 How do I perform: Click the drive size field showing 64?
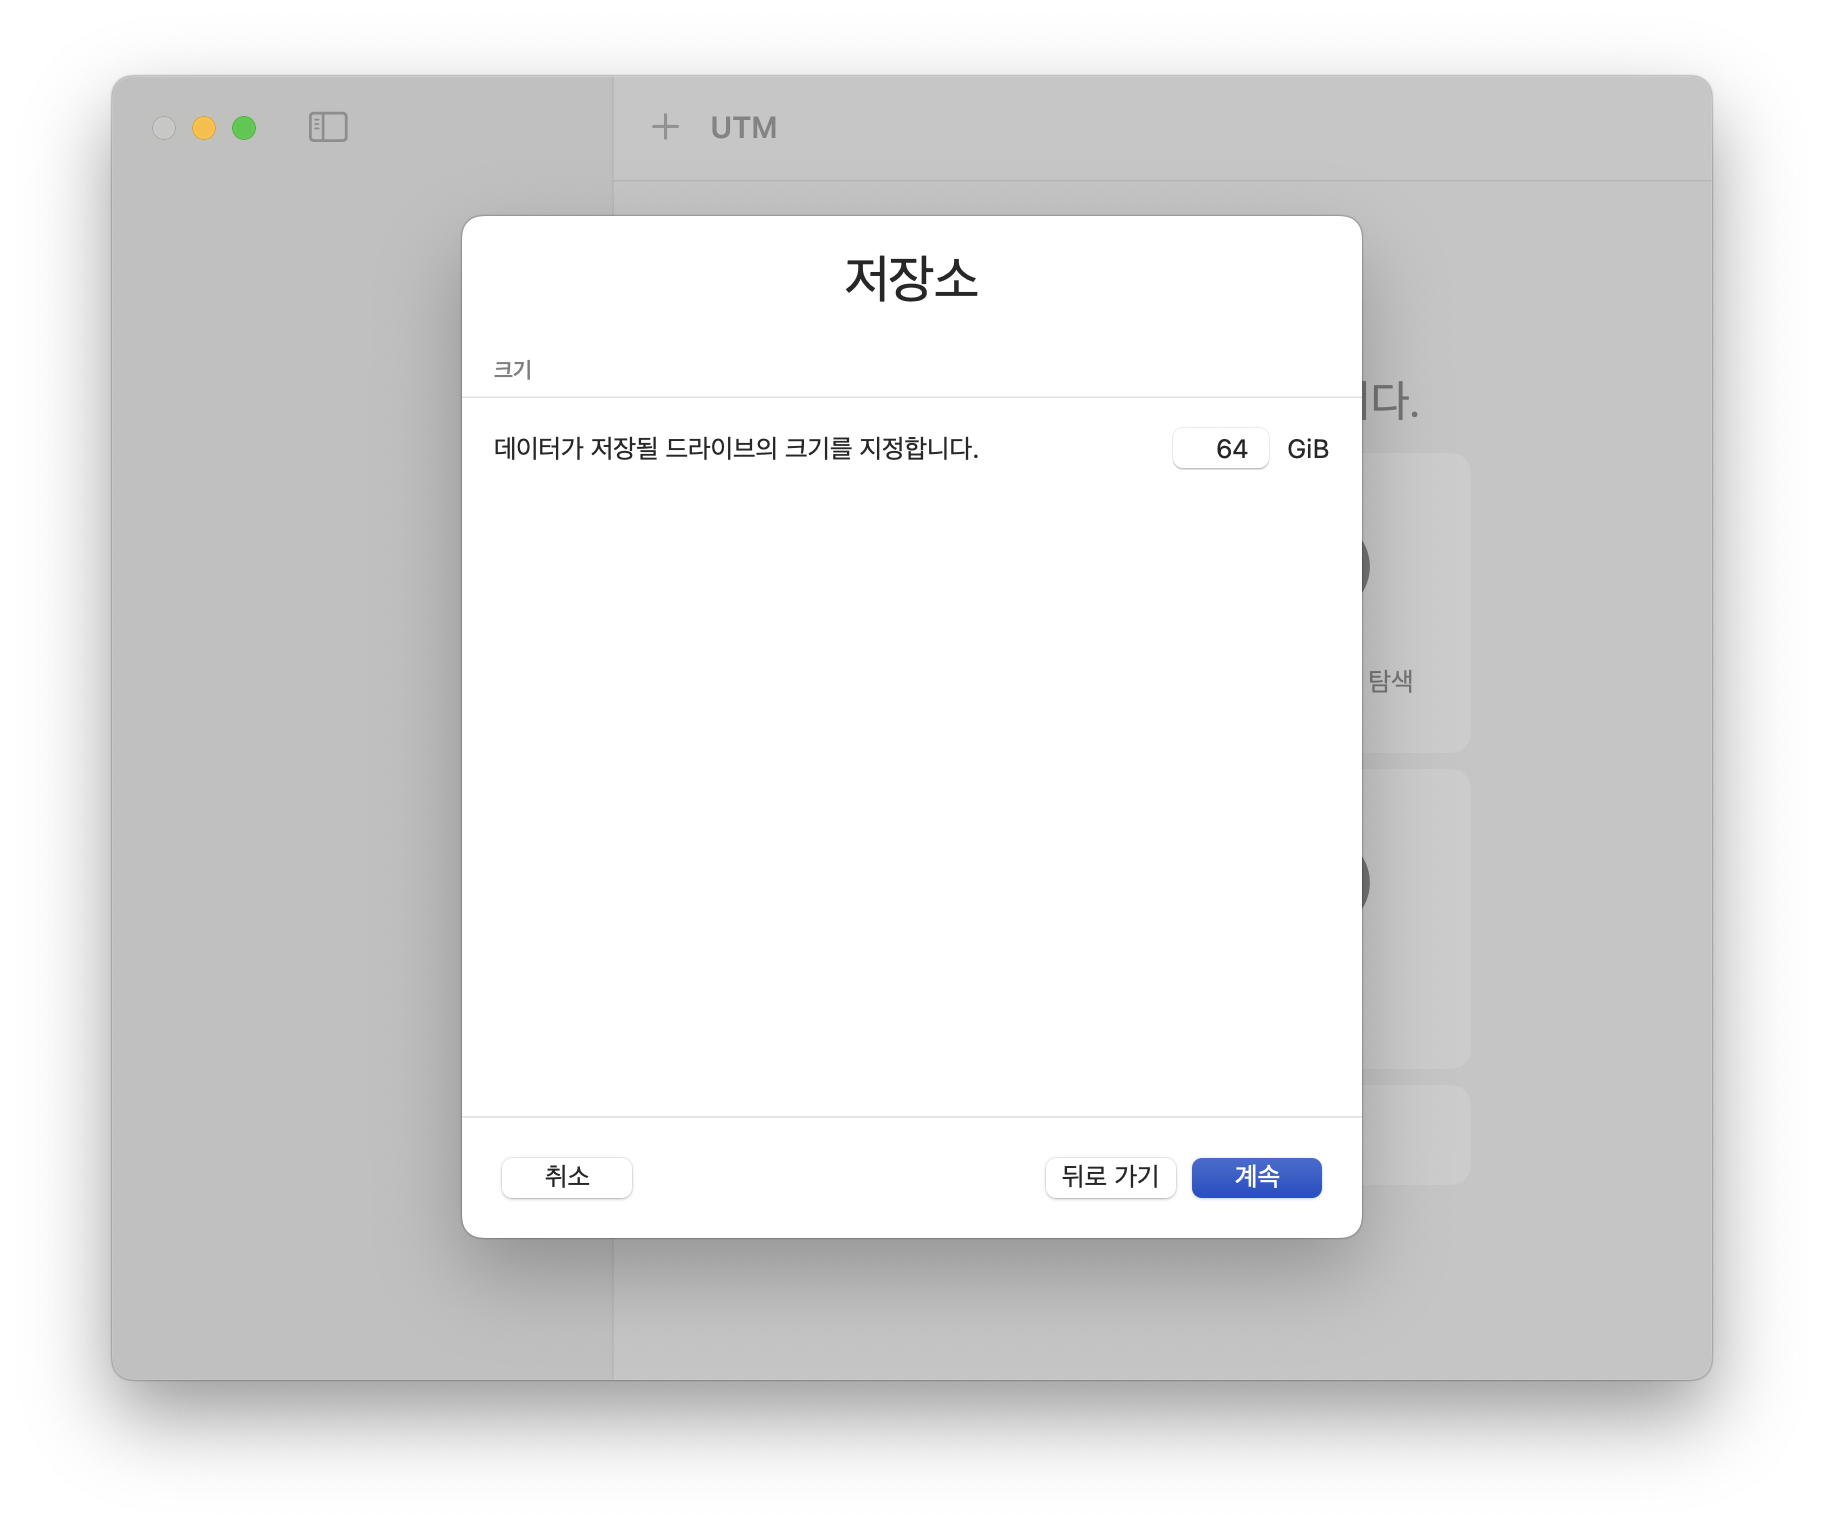click(x=1220, y=448)
